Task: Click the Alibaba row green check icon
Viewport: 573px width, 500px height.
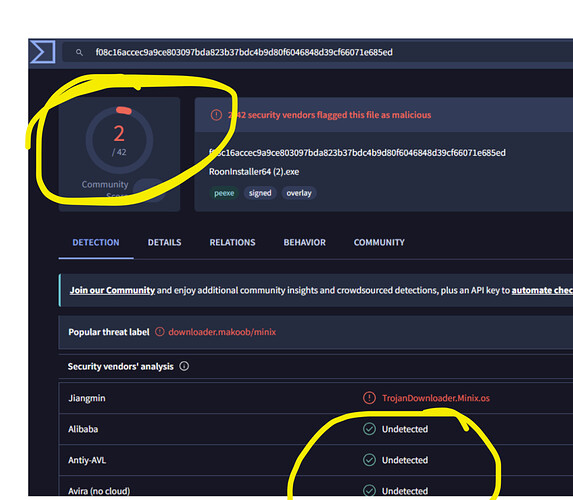Action: pyautogui.click(x=369, y=429)
